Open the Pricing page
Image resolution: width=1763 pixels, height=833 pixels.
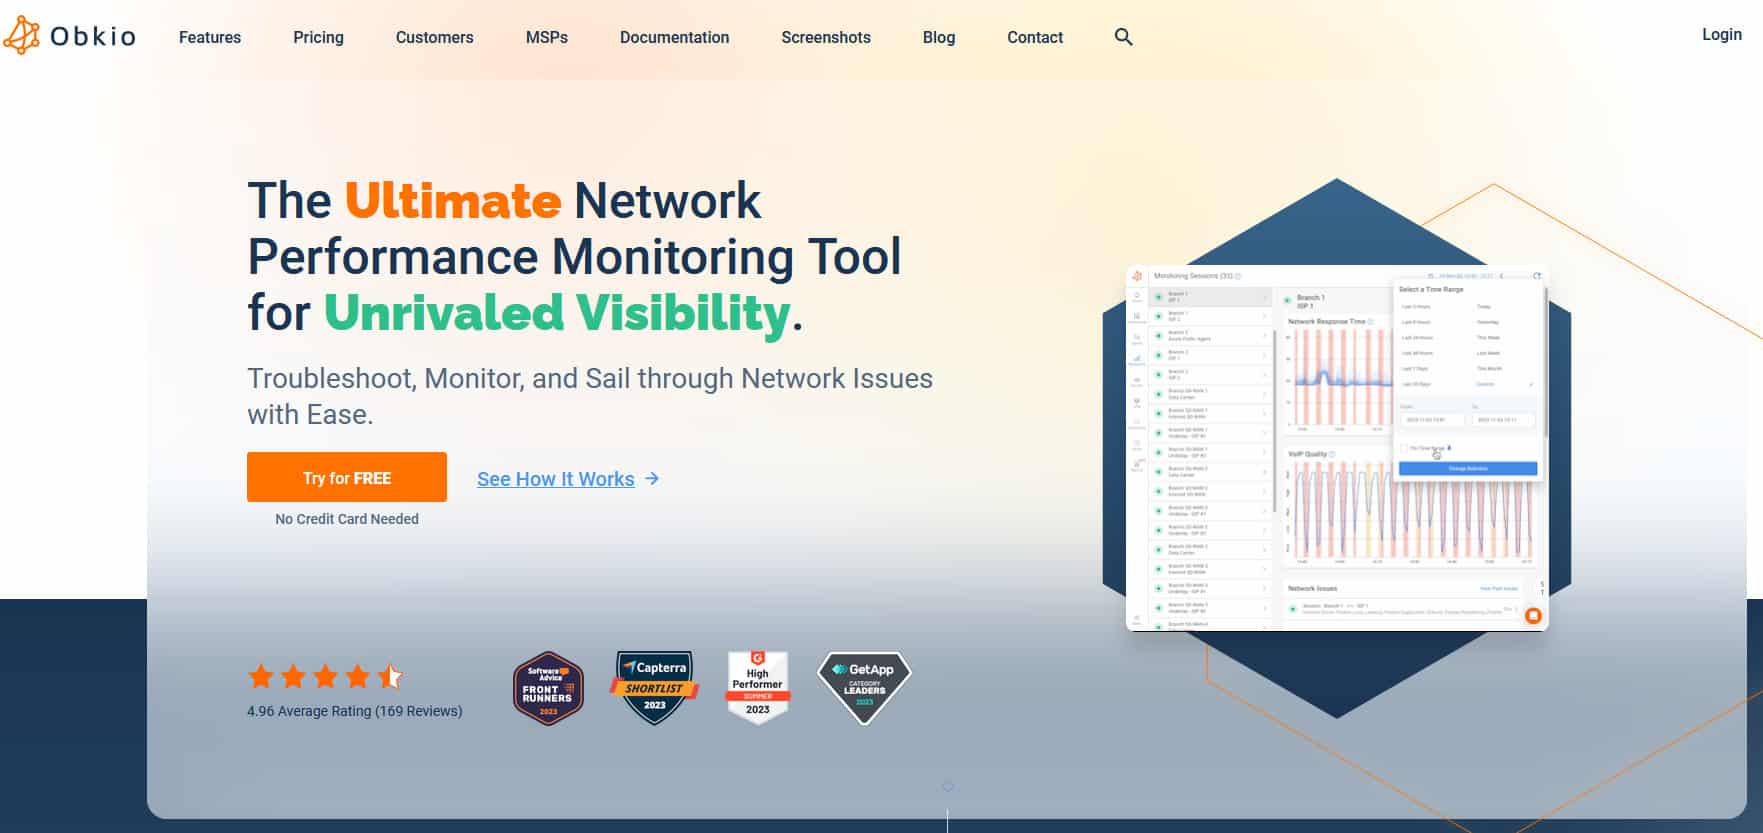point(318,37)
